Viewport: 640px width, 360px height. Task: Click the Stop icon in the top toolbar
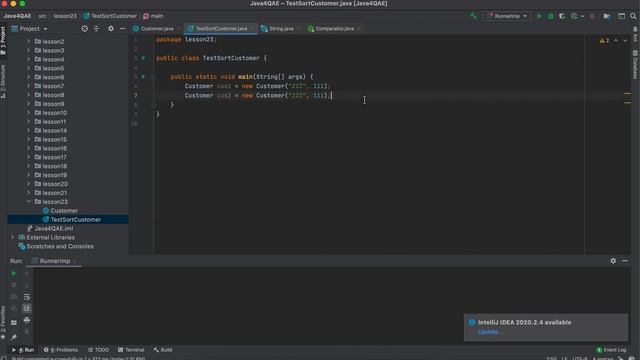[592, 16]
